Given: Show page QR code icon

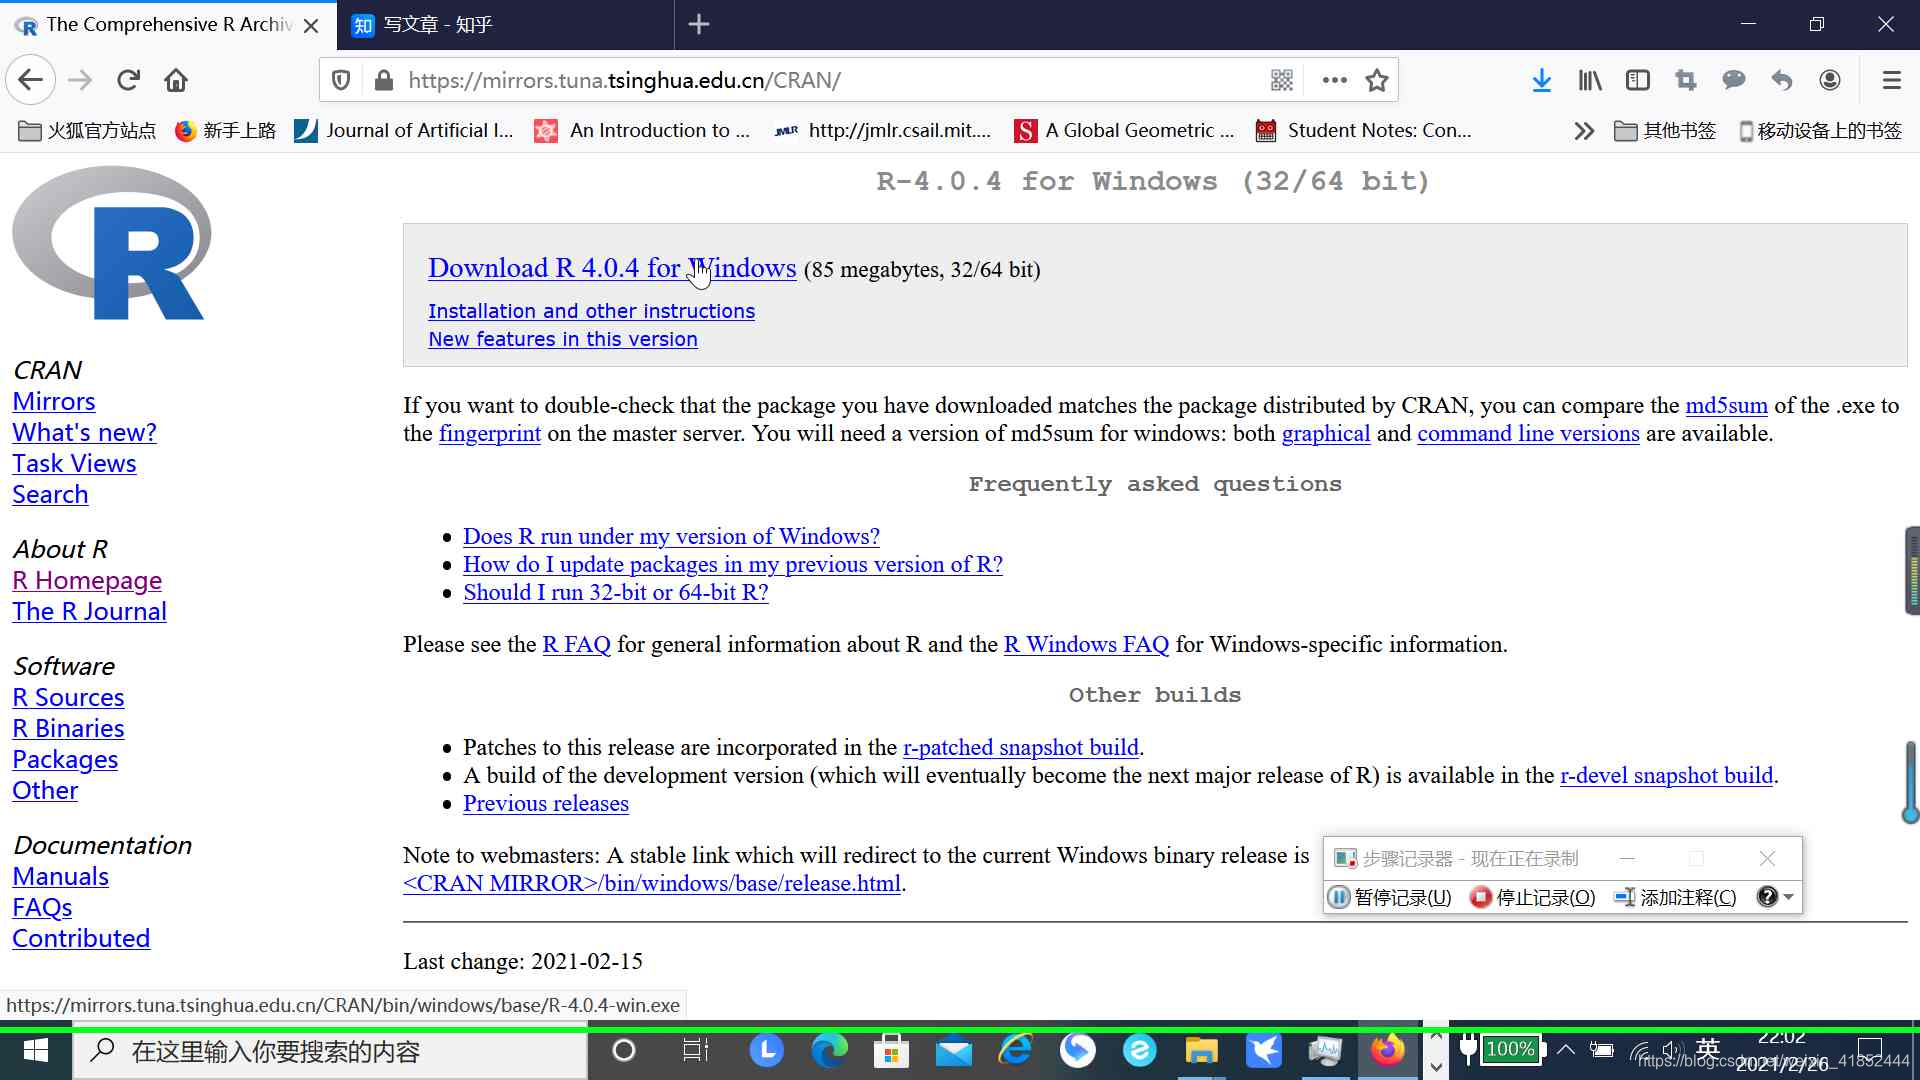Looking at the screenshot, I should coord(1282,80).
